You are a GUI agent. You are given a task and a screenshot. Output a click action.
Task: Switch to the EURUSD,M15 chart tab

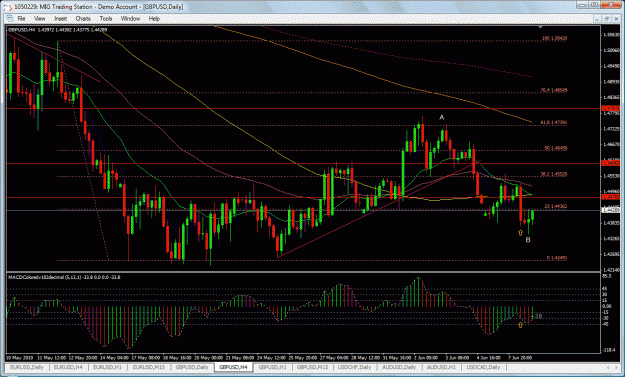click(148, 367)
